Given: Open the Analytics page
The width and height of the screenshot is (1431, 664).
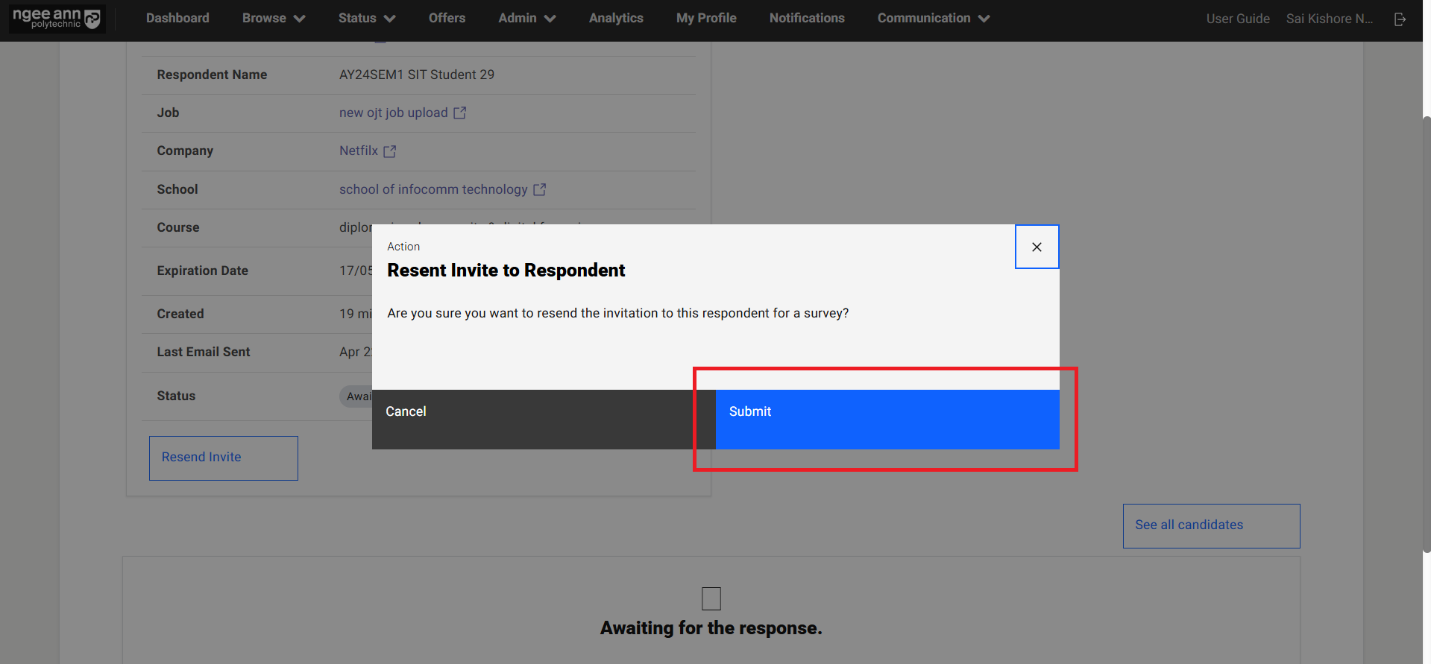Looking at the screenshot, I should [616, 18].
